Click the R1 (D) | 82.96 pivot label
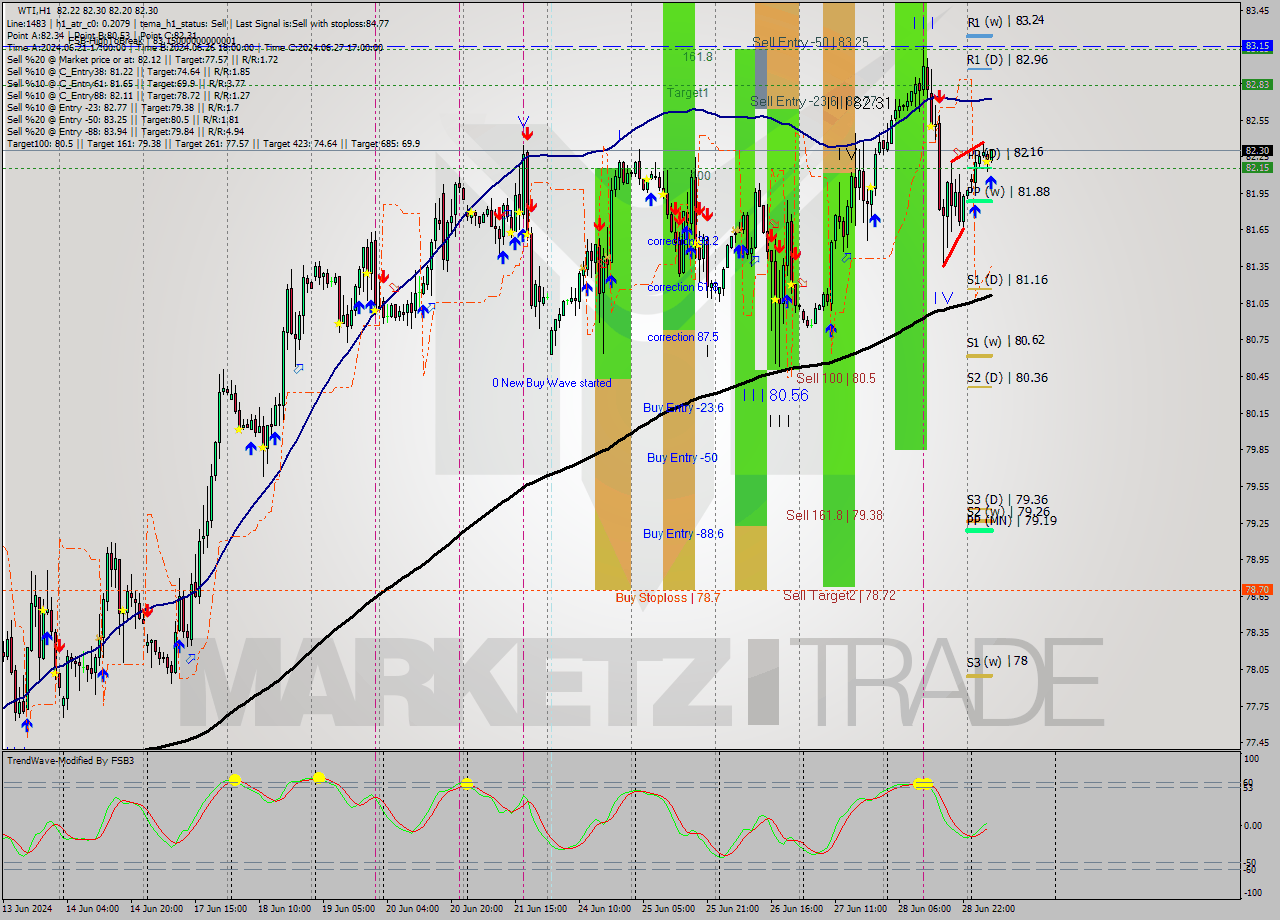Image resolution: width=1280 pixels, height=920 pixels. coord(1007,60)
